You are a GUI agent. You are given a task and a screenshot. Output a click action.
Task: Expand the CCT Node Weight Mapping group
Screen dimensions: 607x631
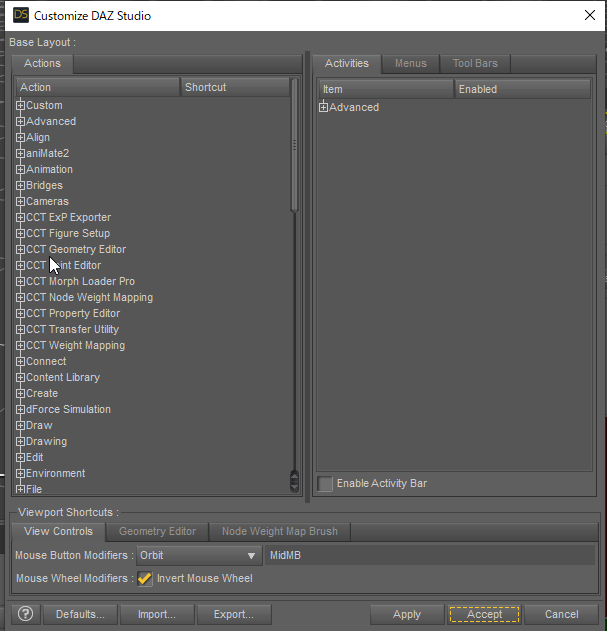(20, 297)
